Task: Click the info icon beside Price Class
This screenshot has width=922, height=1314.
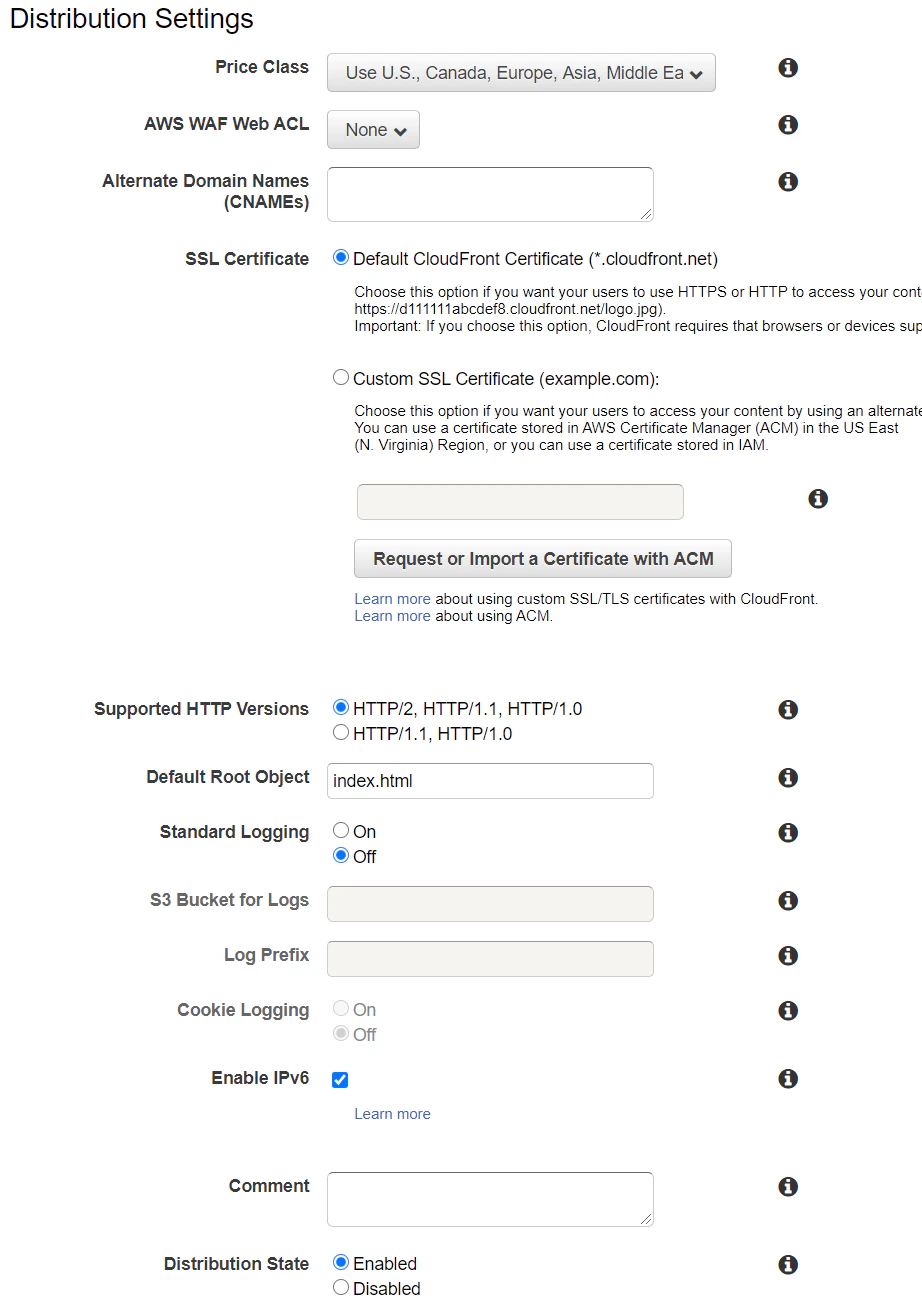Action: point(788,68)
